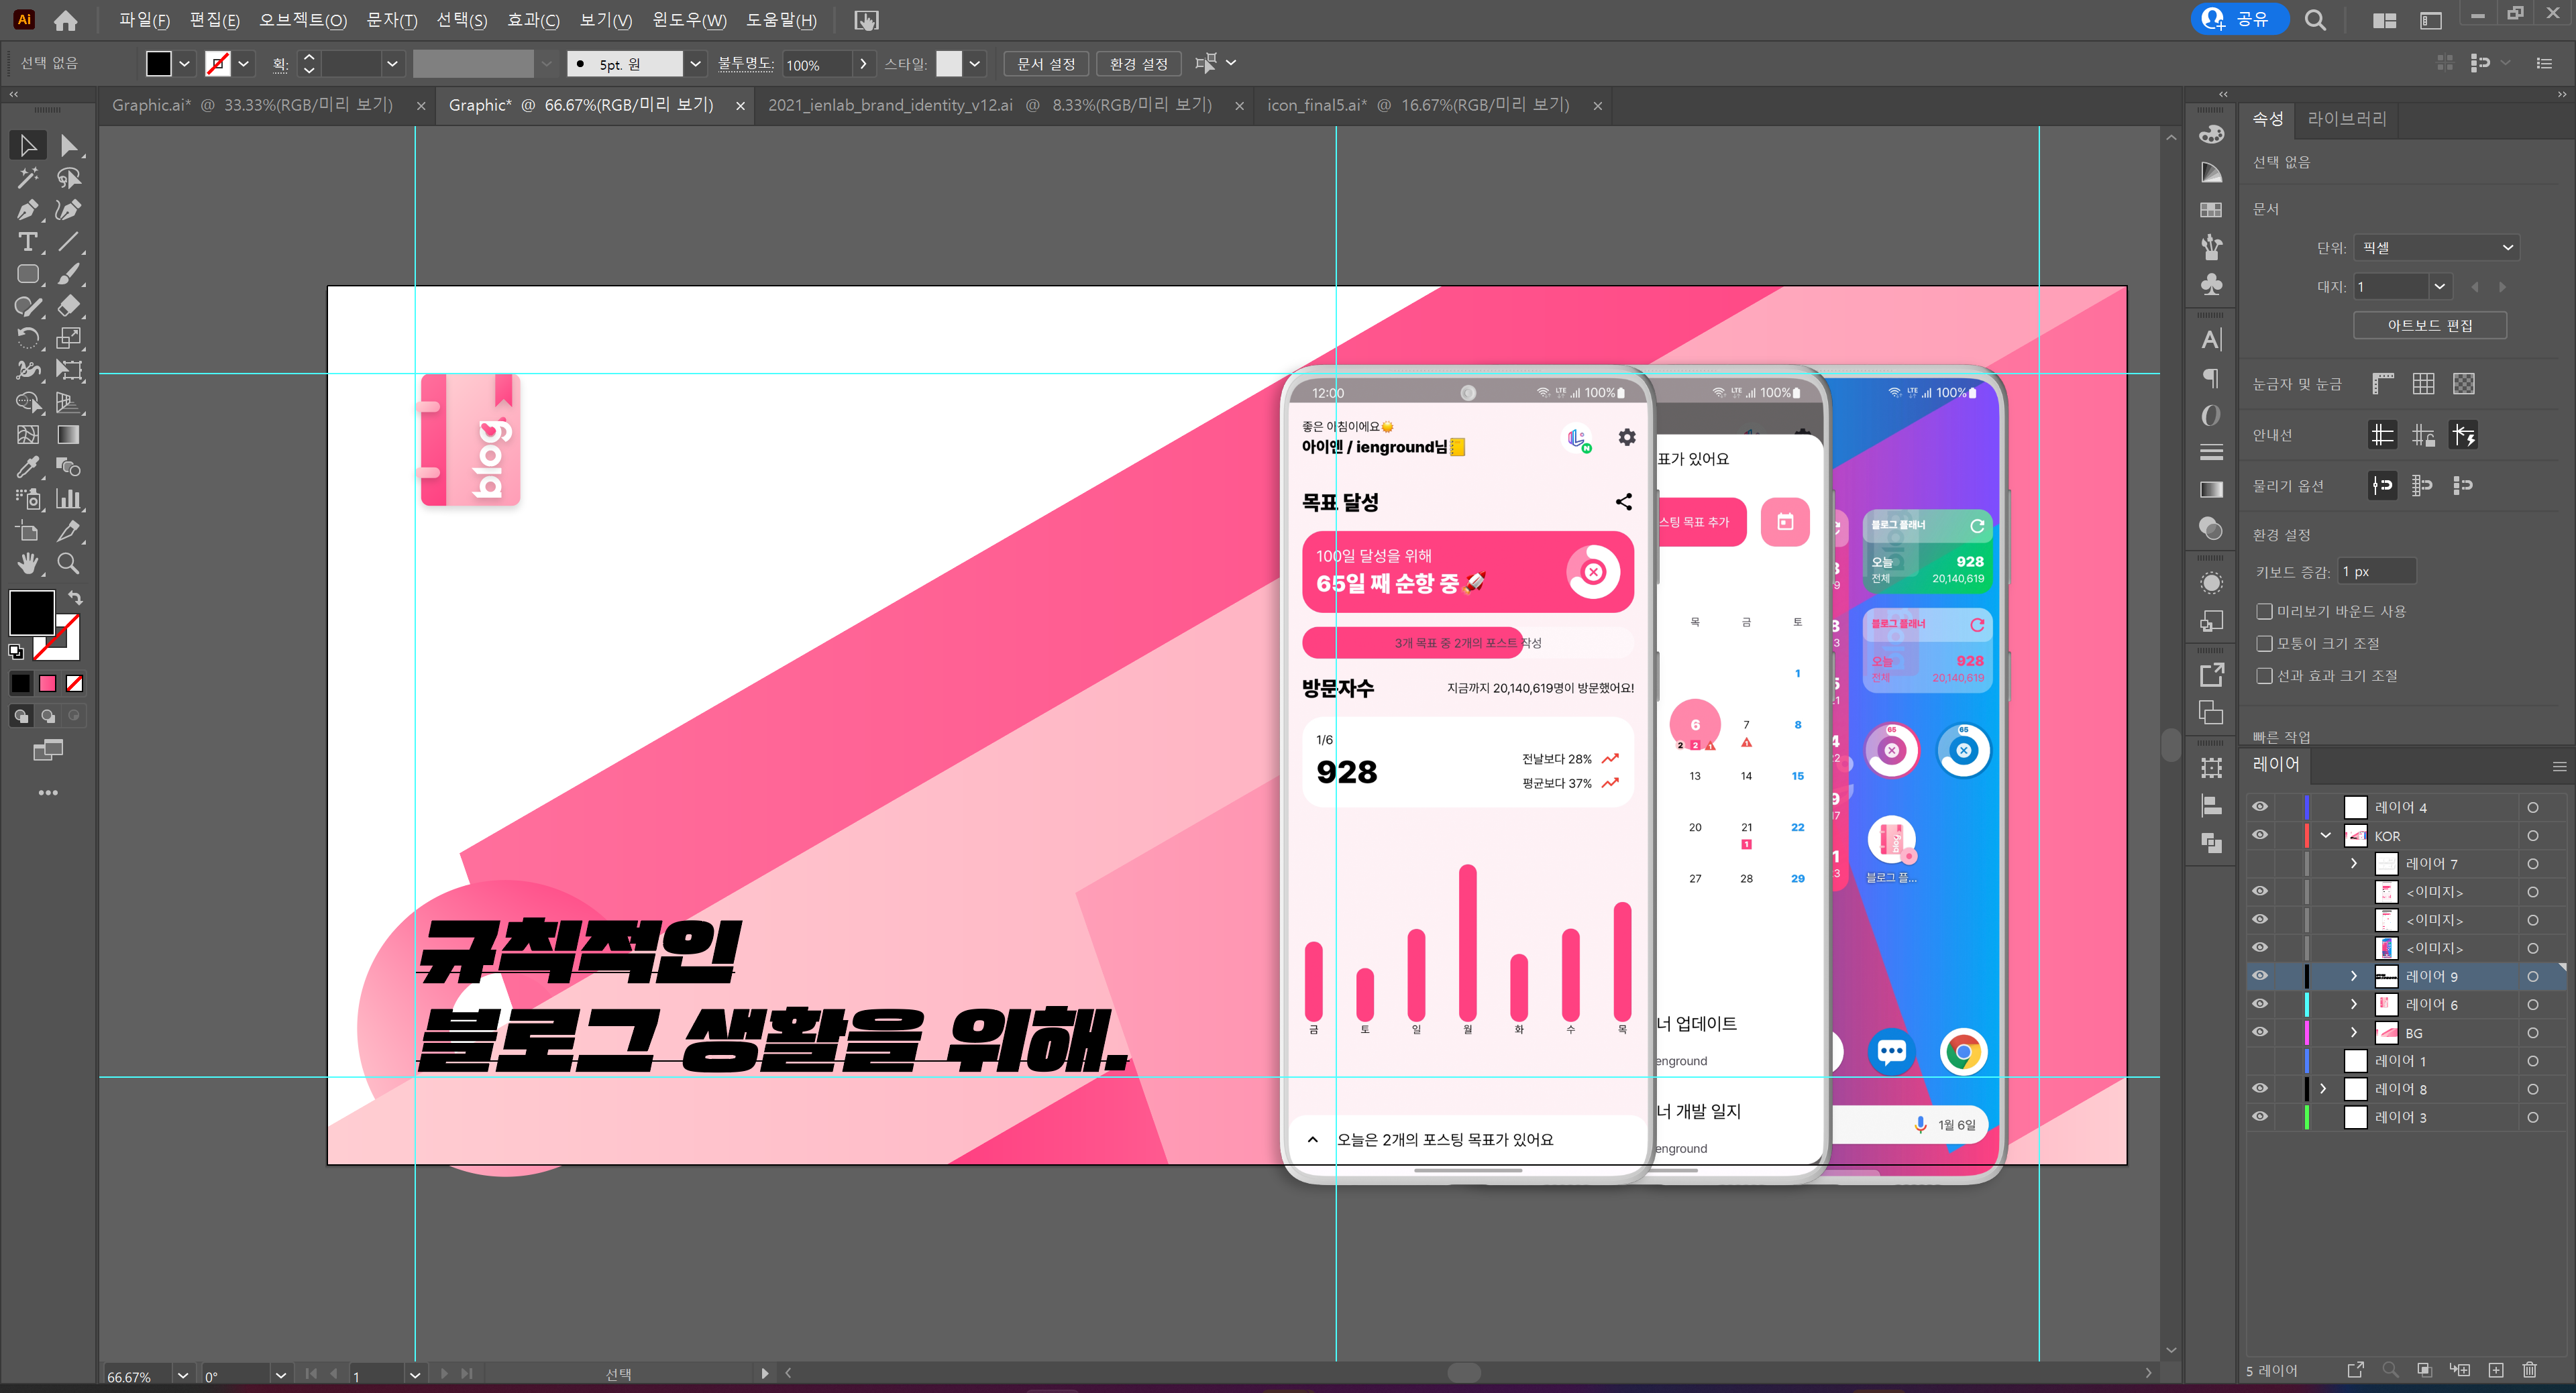This screenshot has height=1393, width=2576.
Task: Expand the 레이어 6 sublayer
Action: pos(2353,1004)
